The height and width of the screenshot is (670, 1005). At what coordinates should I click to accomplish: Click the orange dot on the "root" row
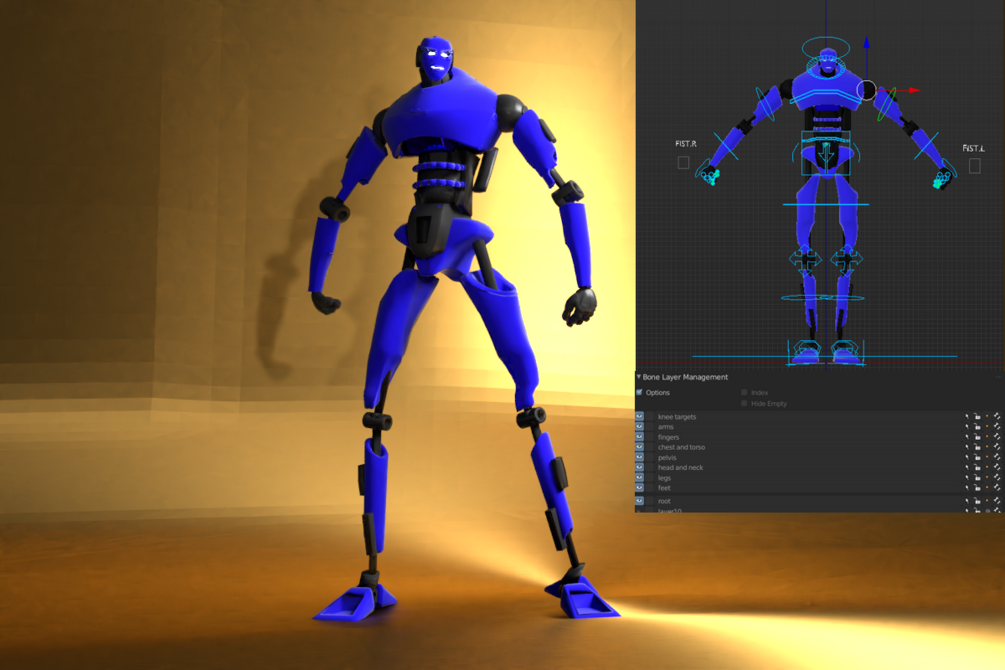click(987, 501)
